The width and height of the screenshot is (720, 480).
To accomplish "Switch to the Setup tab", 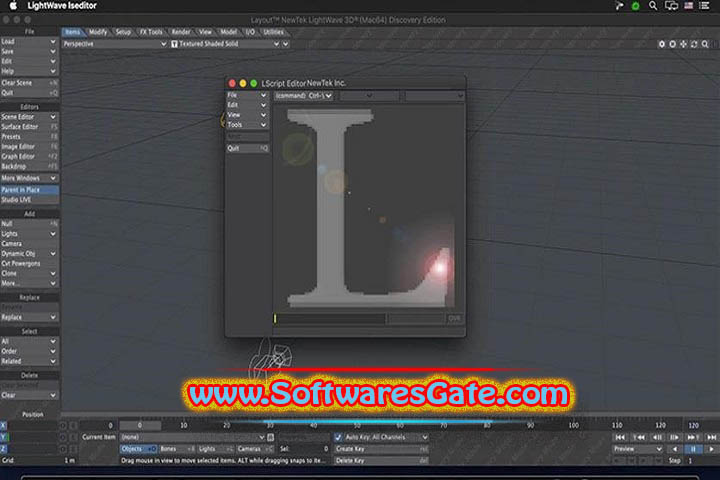I will coord(123,32).
